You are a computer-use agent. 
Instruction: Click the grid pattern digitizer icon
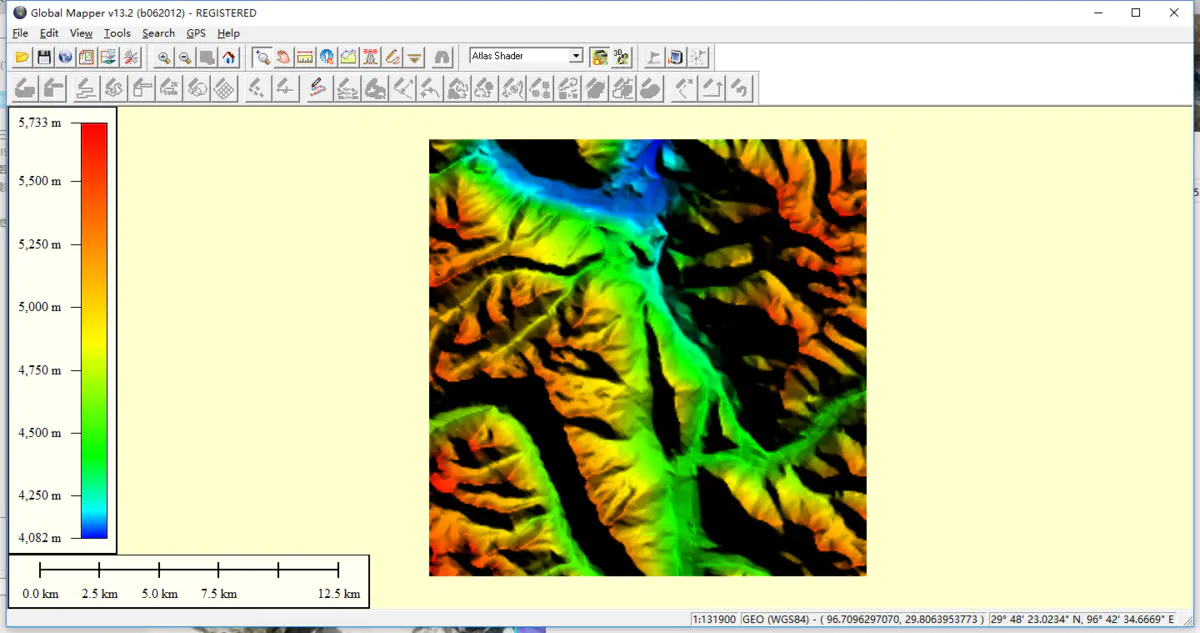tap(225, 88)
